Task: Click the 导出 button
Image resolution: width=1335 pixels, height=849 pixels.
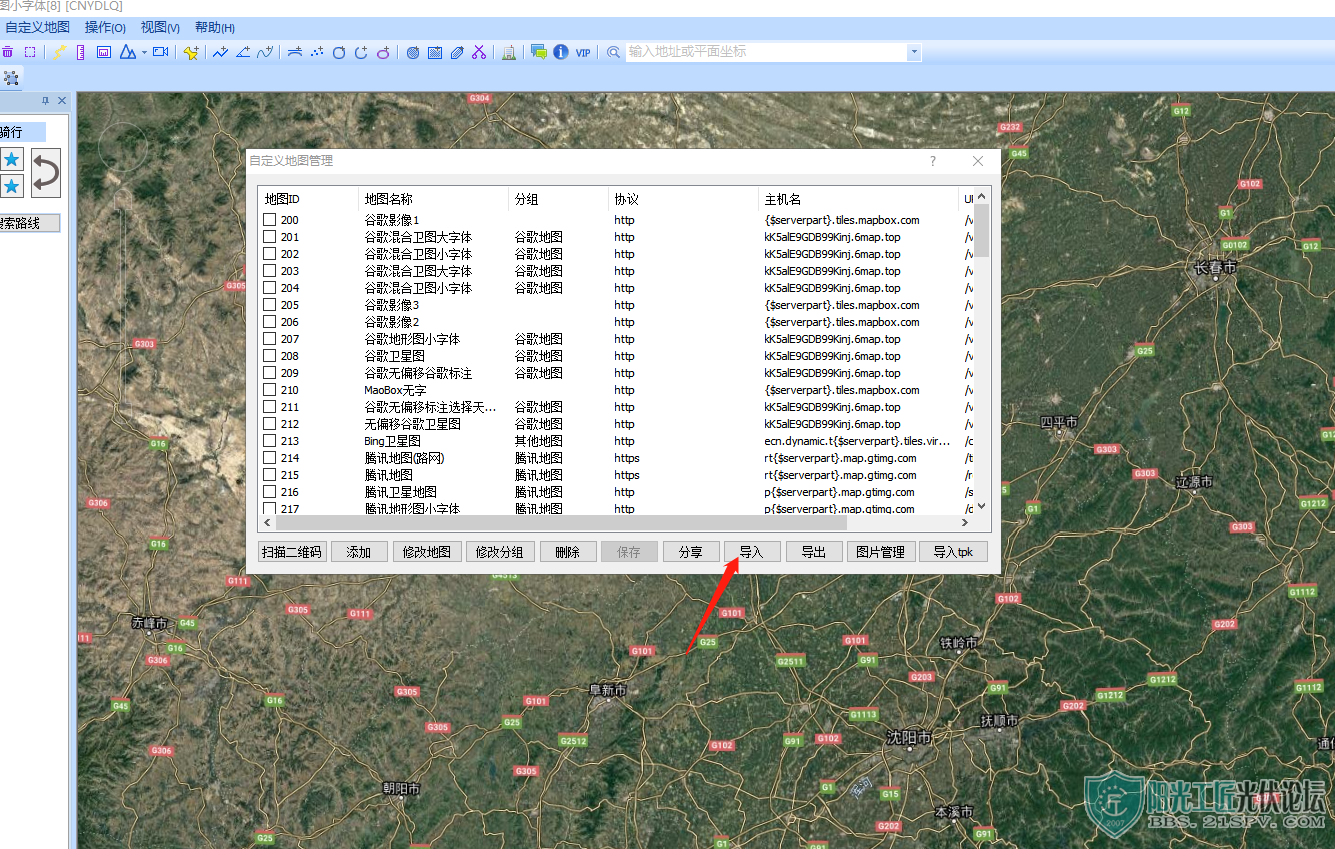Action: [x=813, y=552]
